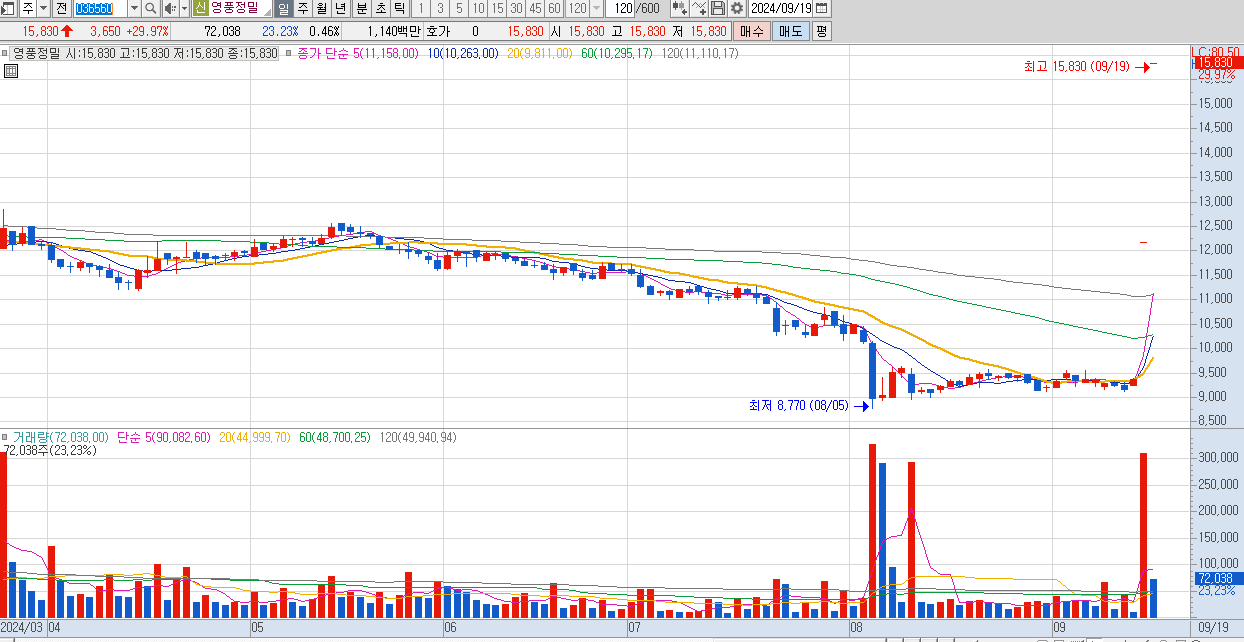Open the calendar date picker icon

(822, 8)
